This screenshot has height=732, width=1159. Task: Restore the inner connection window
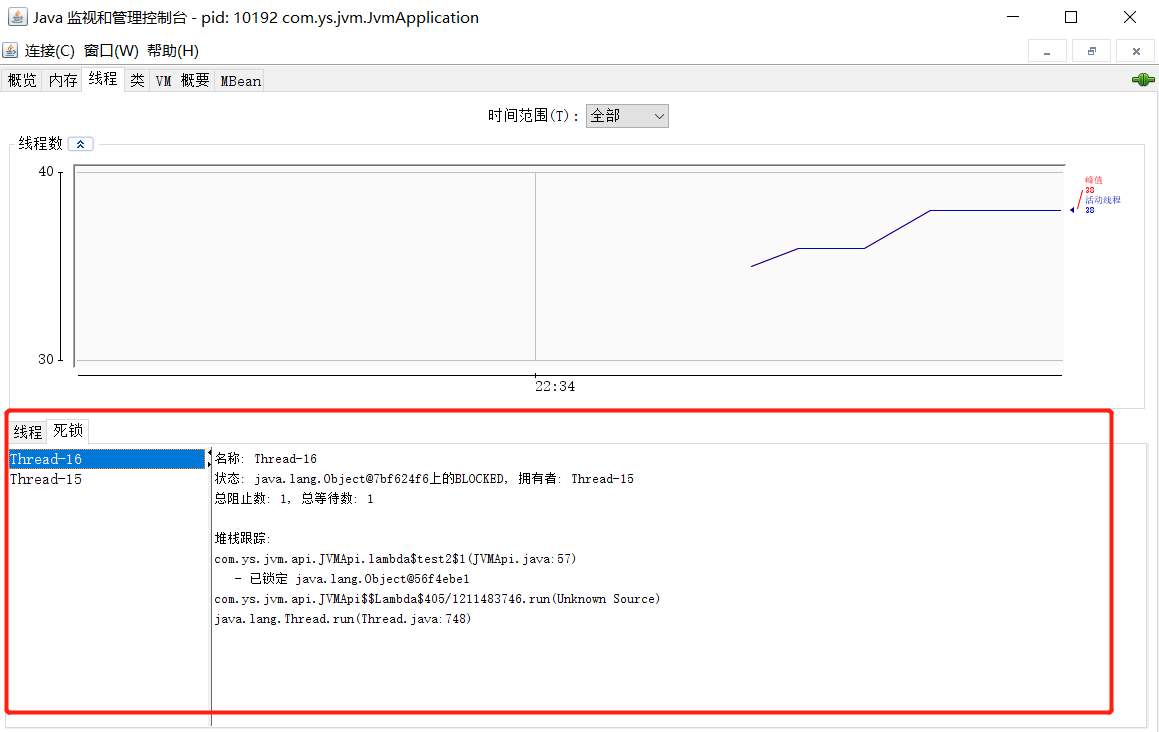(1092, 51)
